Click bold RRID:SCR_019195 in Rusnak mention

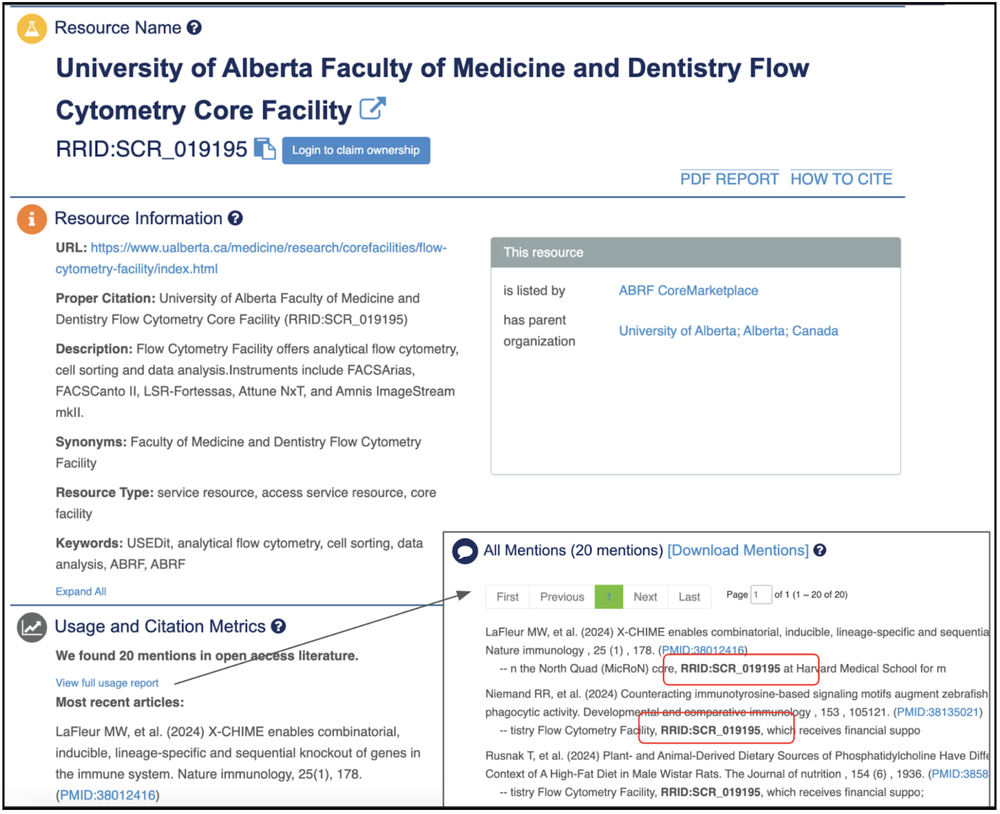[710, 793]
